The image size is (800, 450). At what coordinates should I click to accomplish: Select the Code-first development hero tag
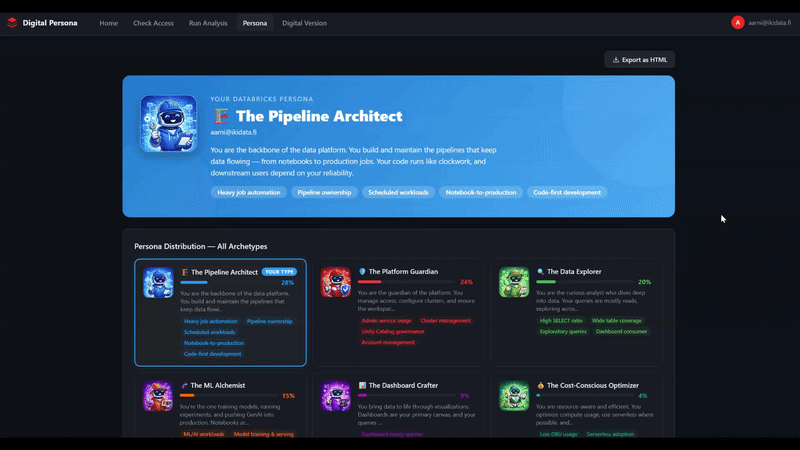pyautogui.click(x=567, y=192)
